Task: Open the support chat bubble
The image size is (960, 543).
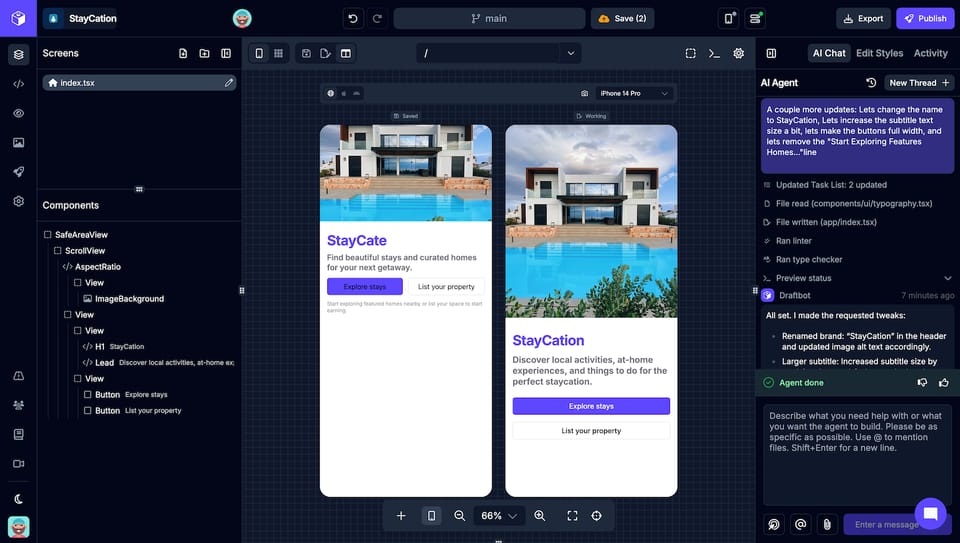Action: pyautogui.click(x=930, y=514)
